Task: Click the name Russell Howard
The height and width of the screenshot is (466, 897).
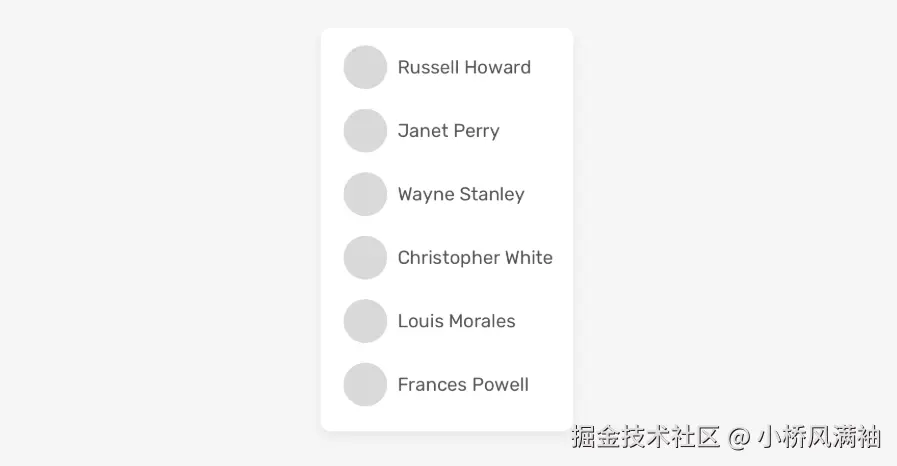Action: [464, 67]
